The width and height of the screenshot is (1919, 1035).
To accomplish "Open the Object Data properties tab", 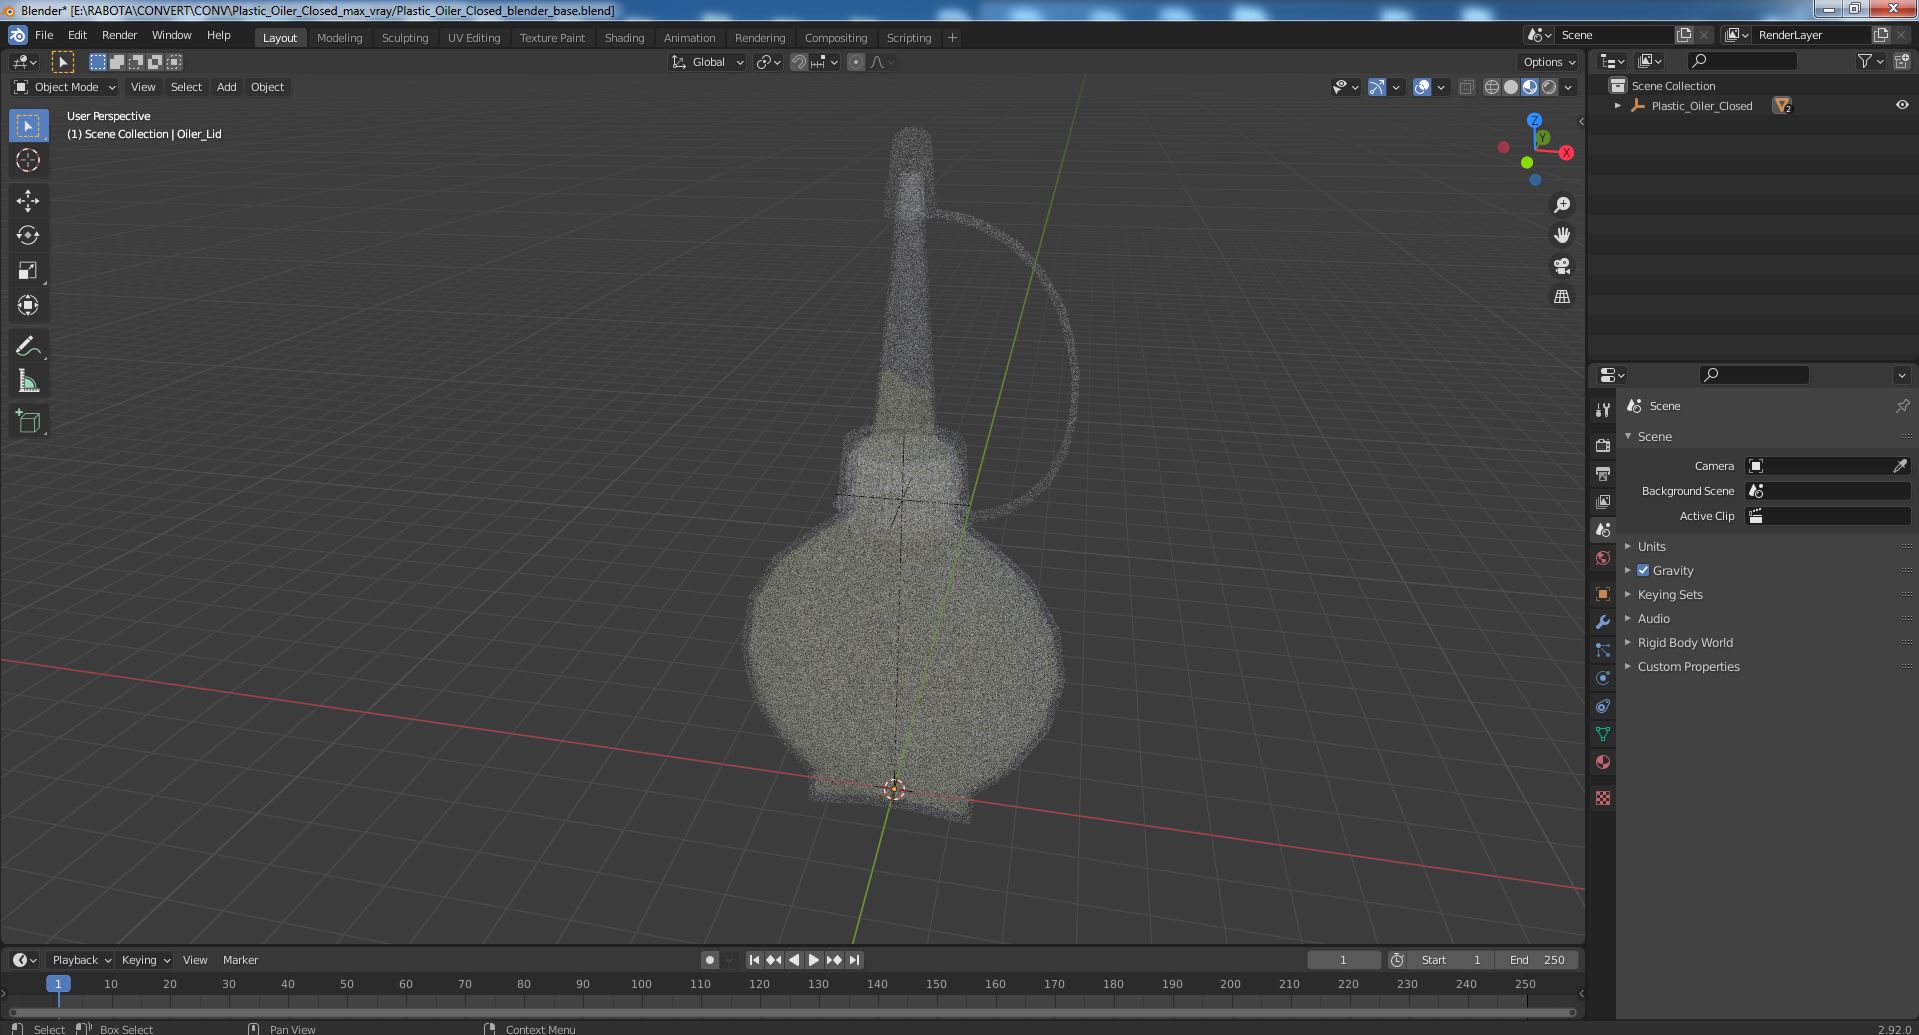I will [1603, 734].
